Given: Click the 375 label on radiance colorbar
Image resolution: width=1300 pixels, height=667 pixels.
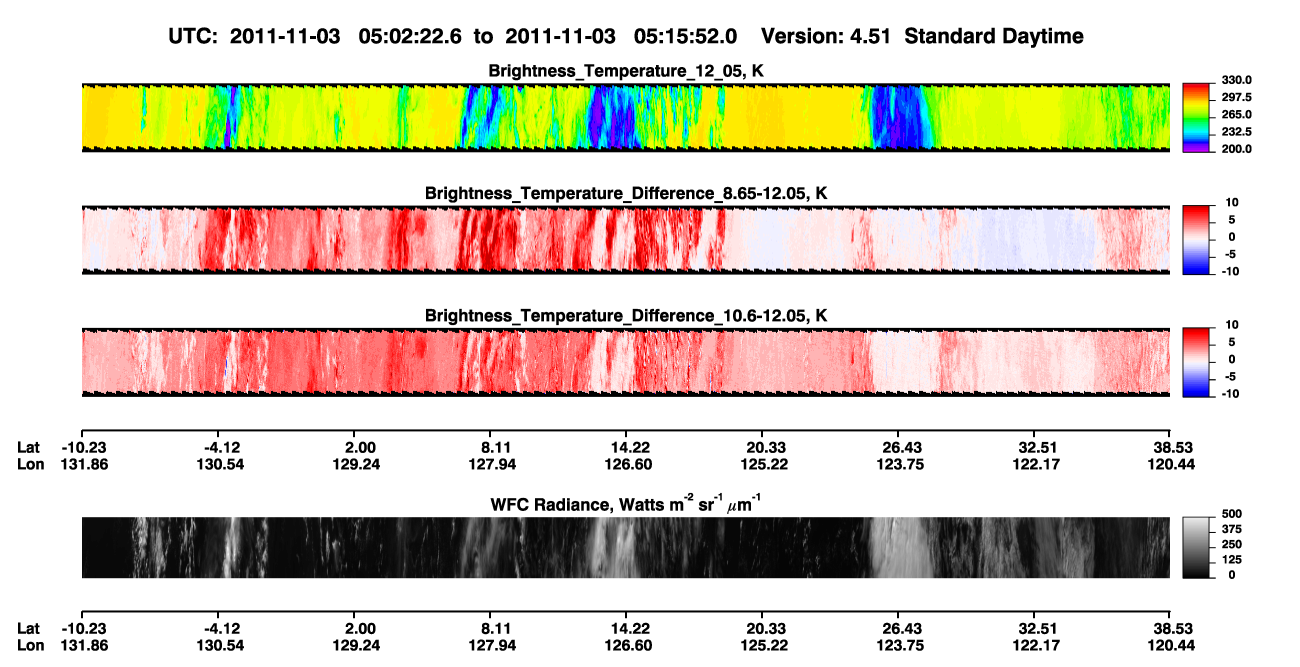Looking at the screenshot, I should point(1230,530).
